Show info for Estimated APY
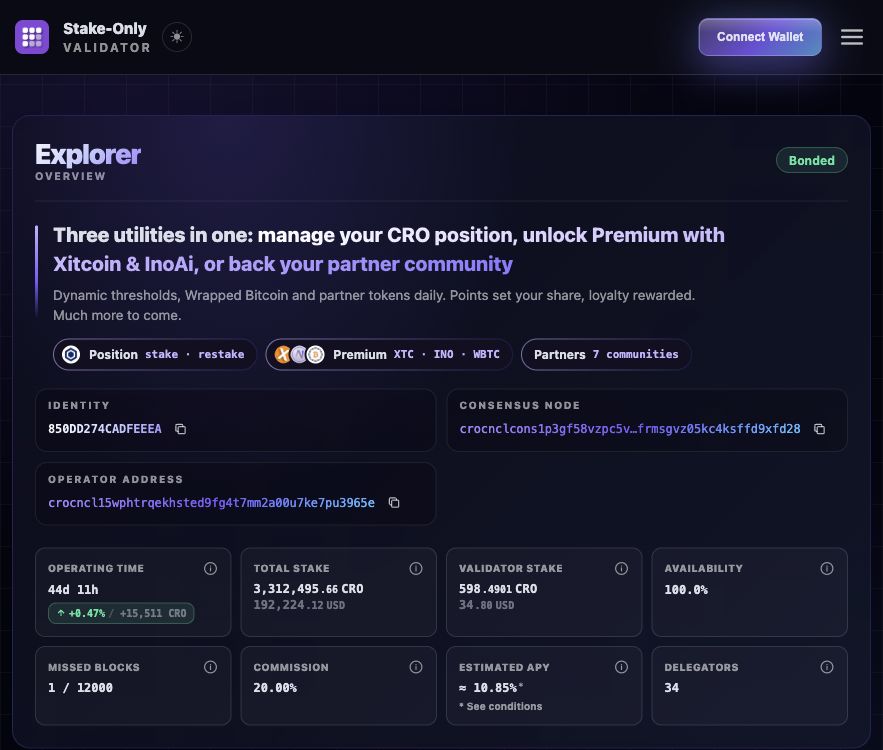 pos(621,667)
